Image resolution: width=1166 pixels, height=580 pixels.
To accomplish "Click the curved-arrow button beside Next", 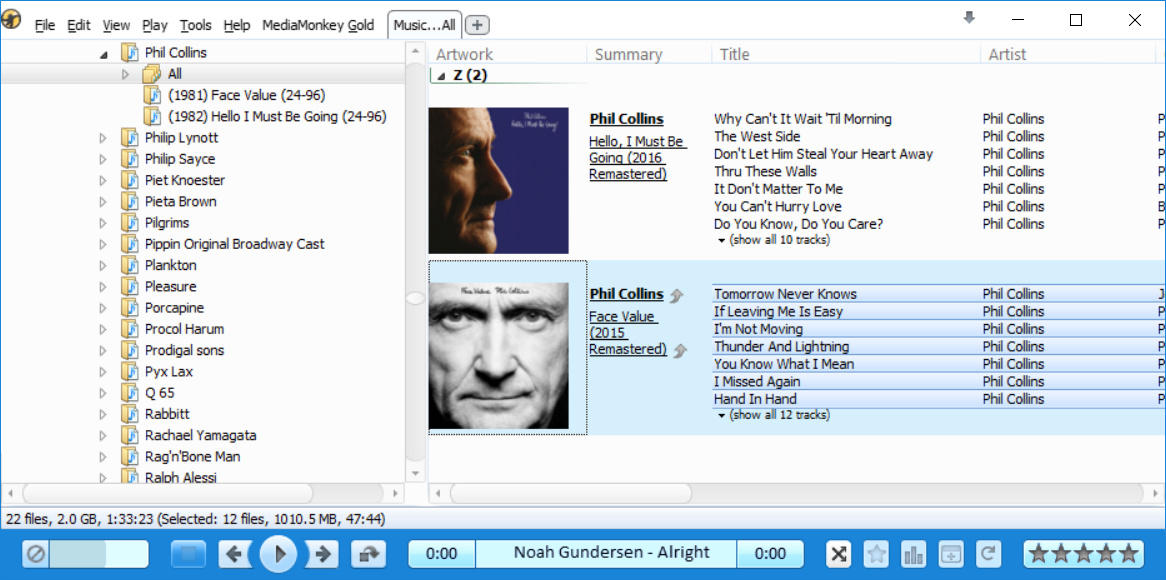I will (370, 554).
